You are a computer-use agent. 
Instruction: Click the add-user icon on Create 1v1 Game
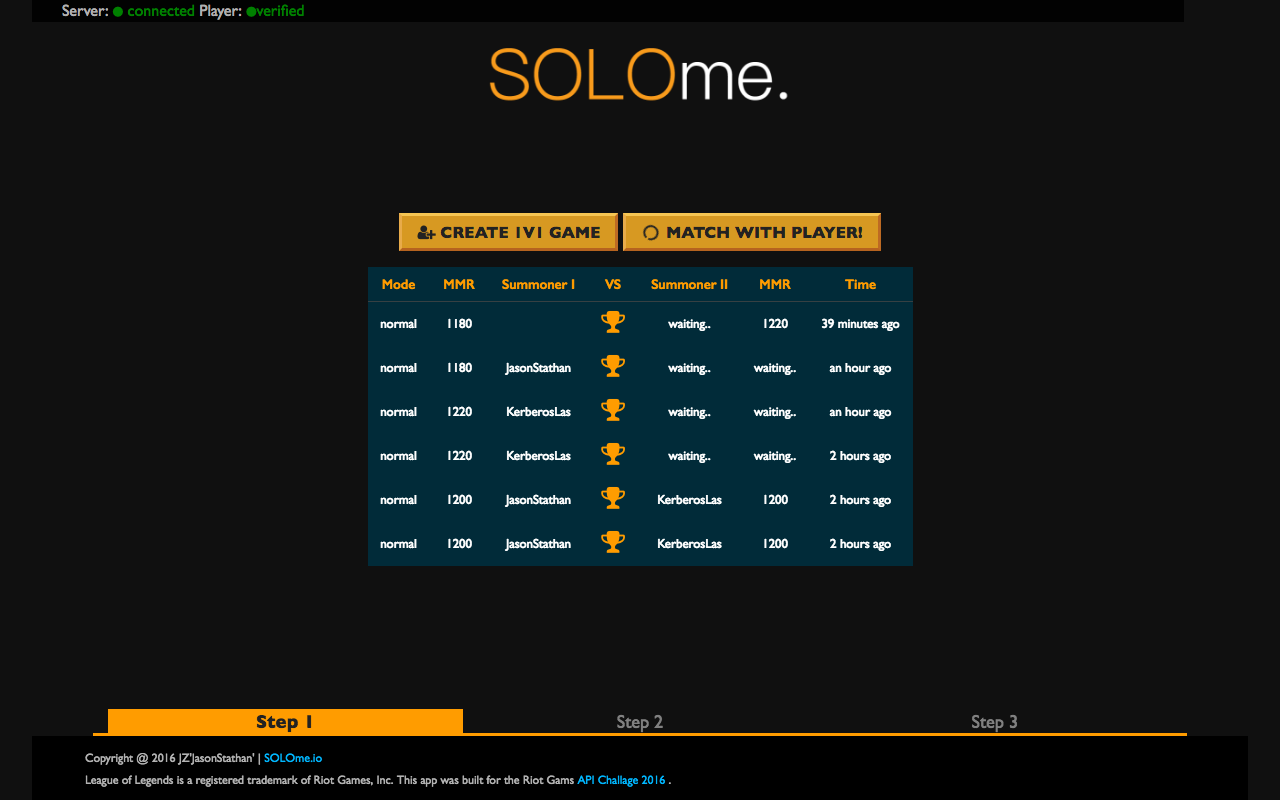coord(426,232)
